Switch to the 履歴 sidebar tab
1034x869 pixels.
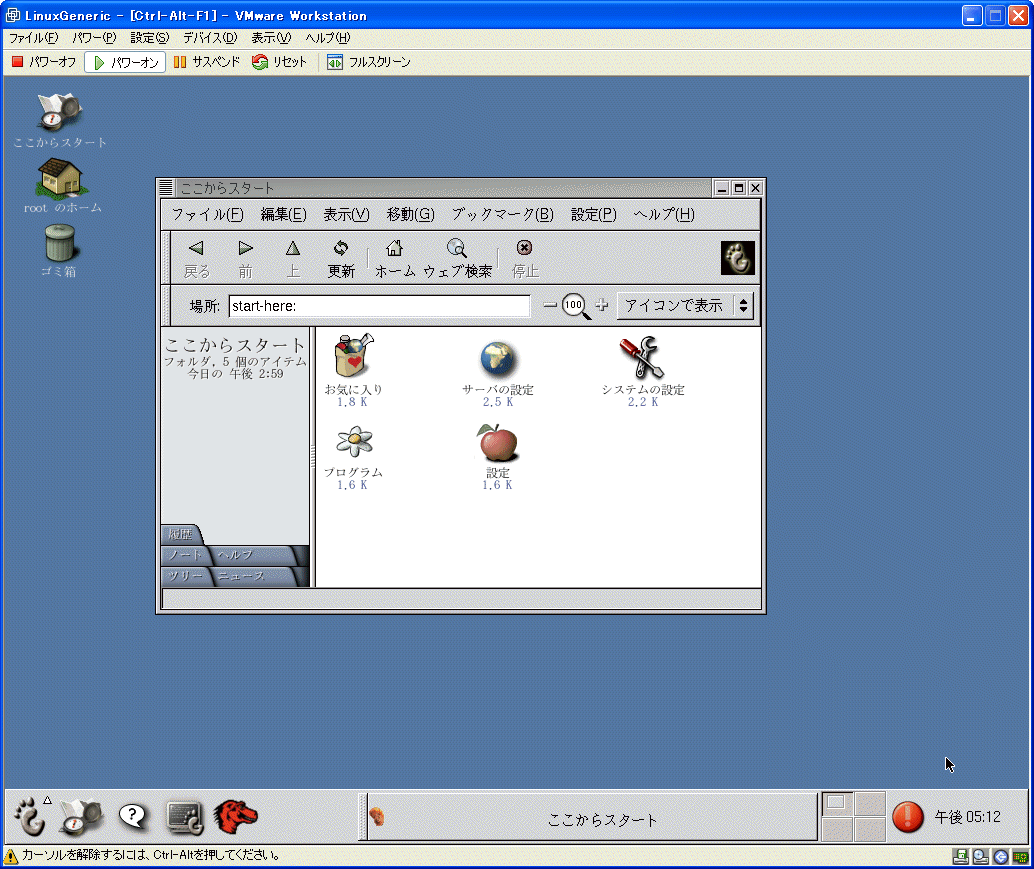(181, 534)
